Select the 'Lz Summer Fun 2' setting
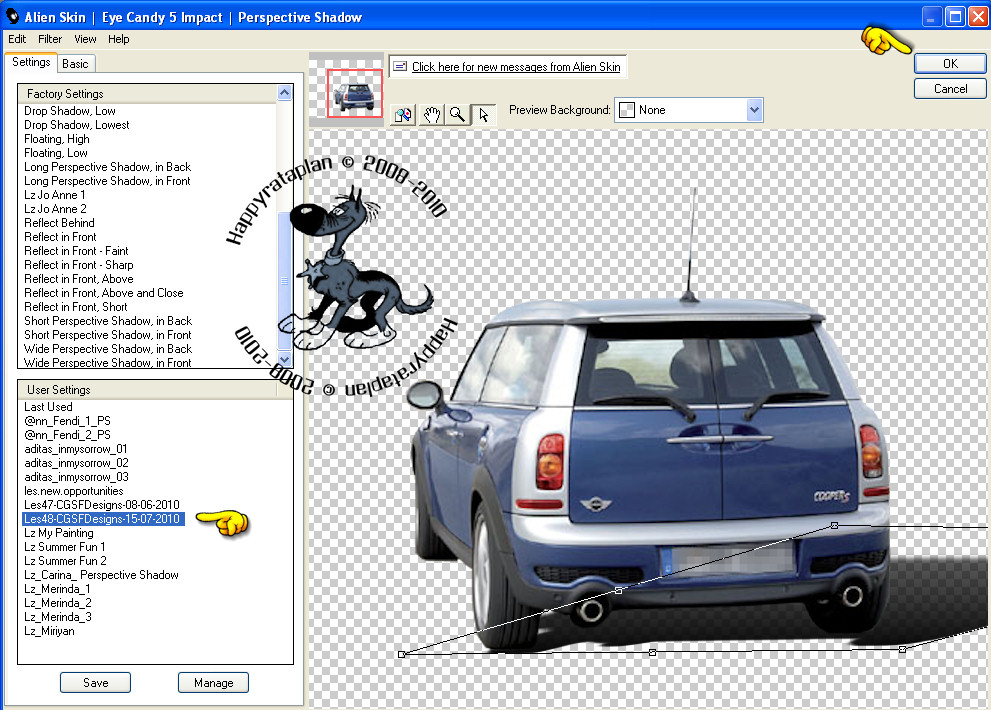991x710 pixels. pyautogui.click(x=66, y=561)
